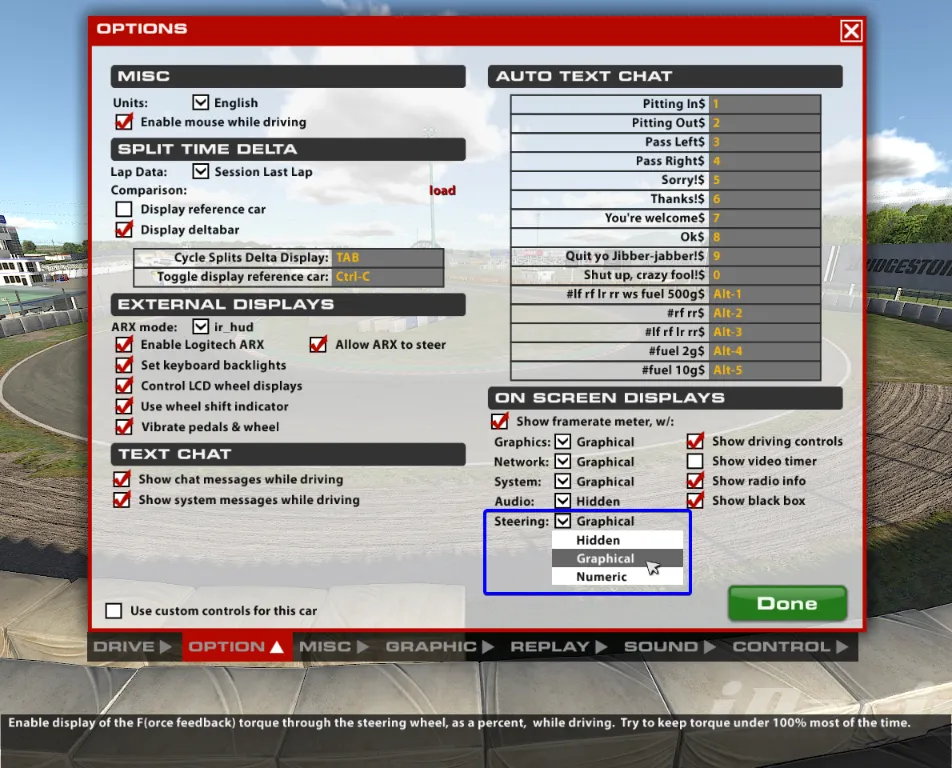Edit Cycle Splits Delta Display key TAB
Image resolution: width=952 pixels, height=768 pixels.
[387, 257]
